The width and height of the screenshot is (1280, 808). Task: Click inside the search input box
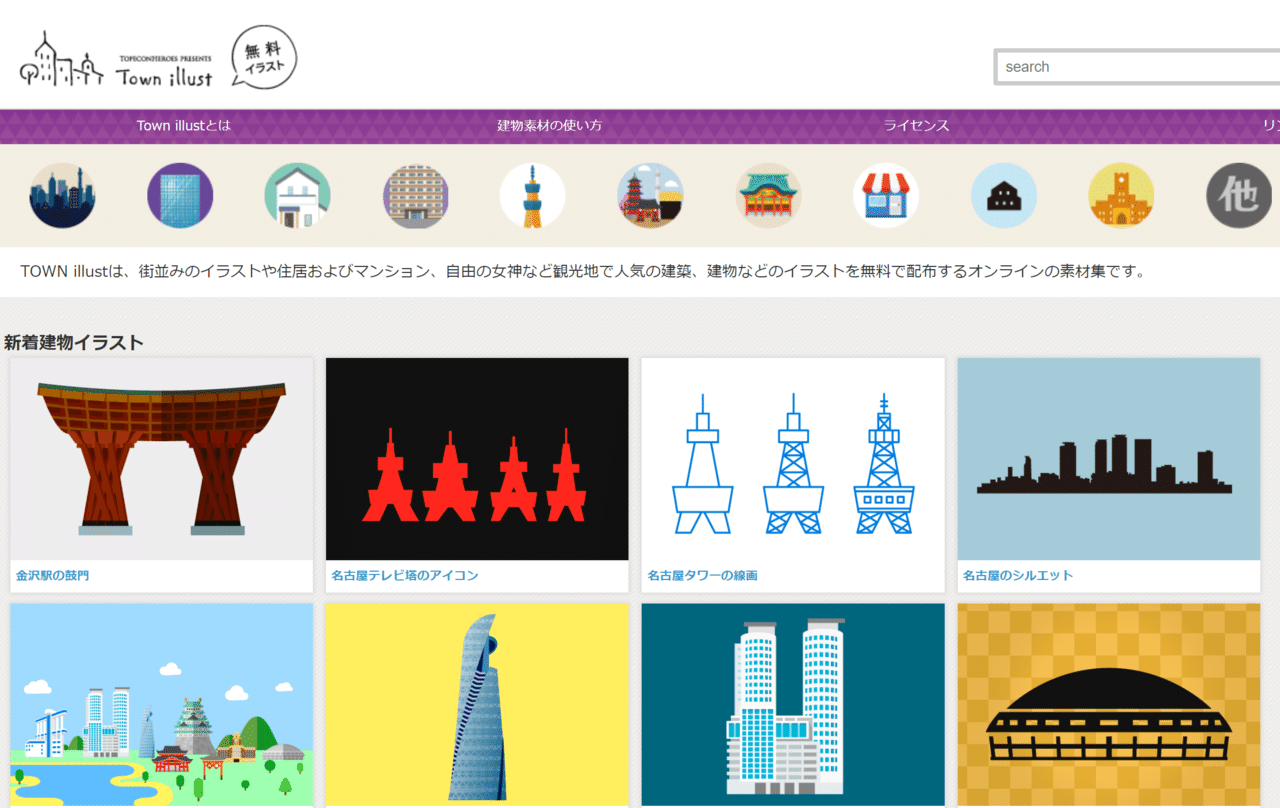click(x=1137, y=66)
